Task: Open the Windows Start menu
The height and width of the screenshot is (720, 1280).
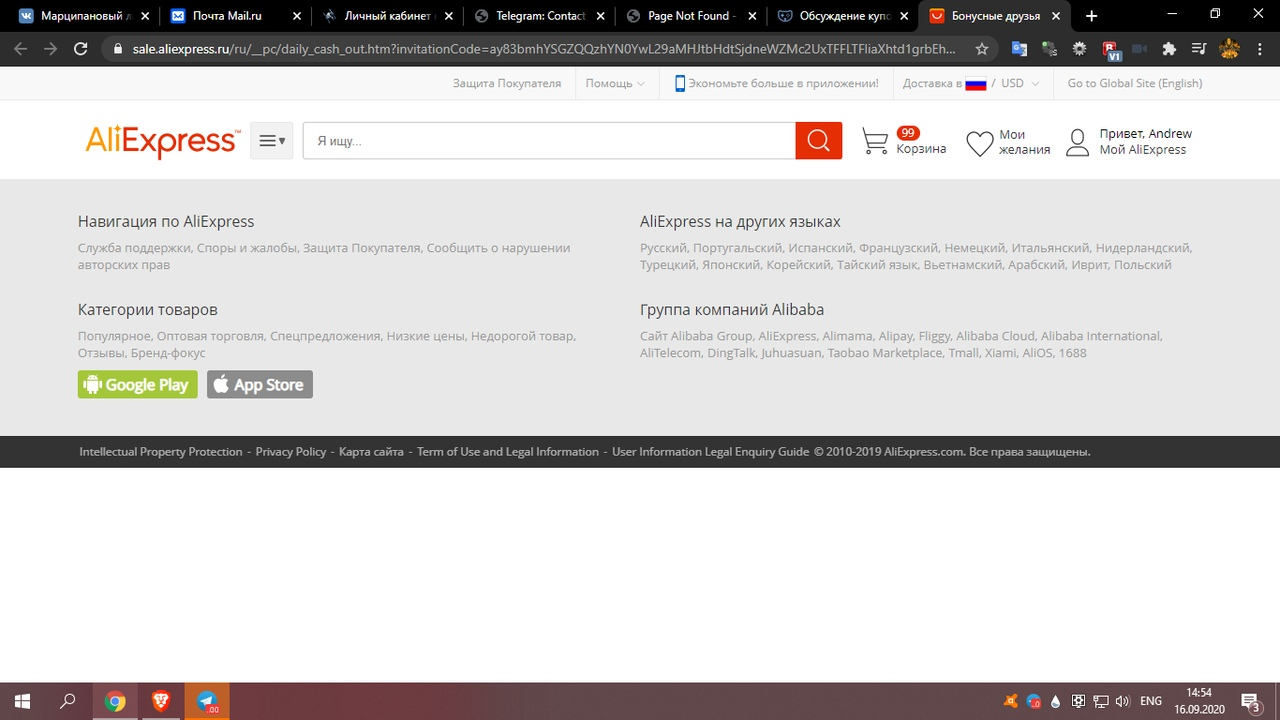Action: [22, 701]
